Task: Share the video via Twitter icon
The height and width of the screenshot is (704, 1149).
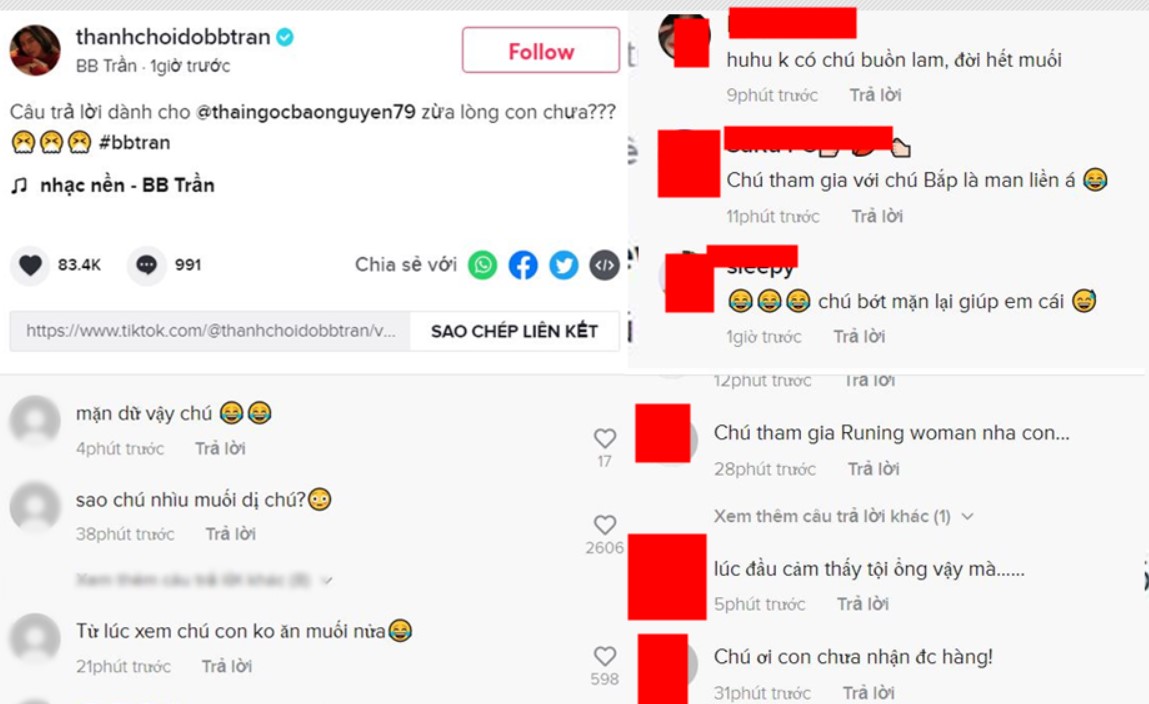Action: pos(564,265)
